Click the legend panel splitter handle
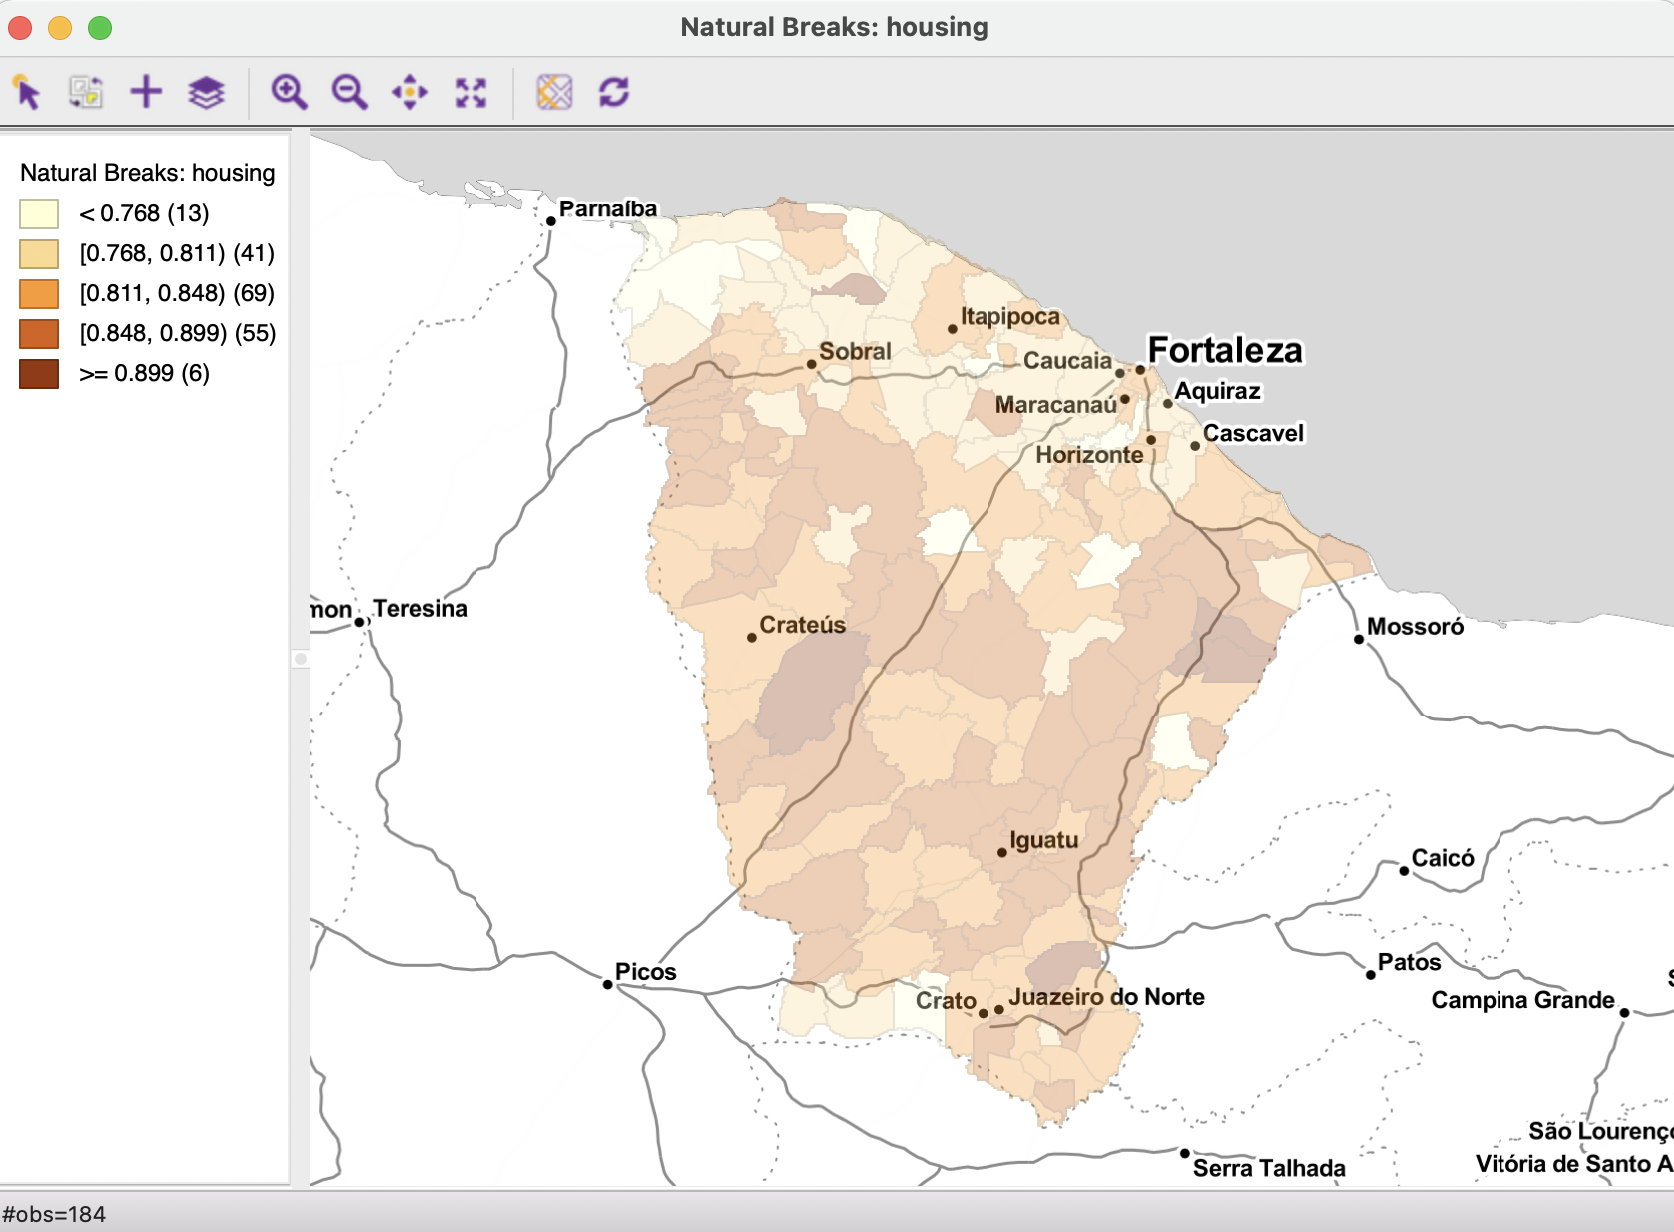The height and width of the screenshot is (1232, 1674). [300, 659]
